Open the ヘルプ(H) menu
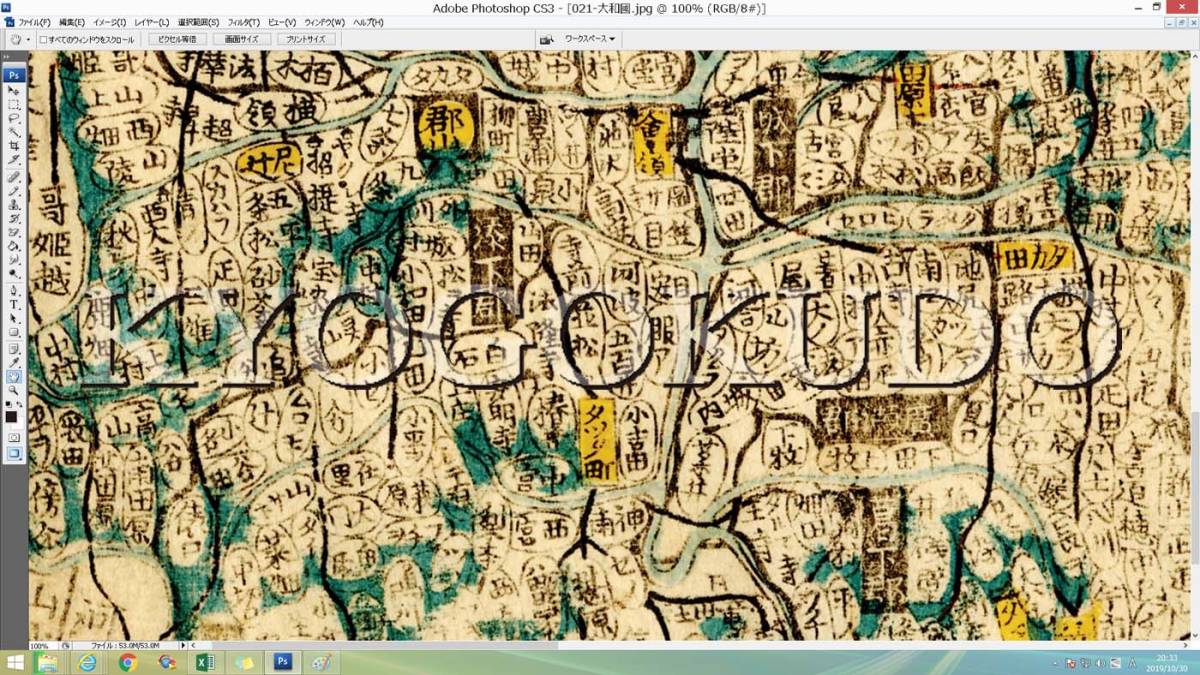This screenshot has height=675, width=1200. [x=367, y=22]
